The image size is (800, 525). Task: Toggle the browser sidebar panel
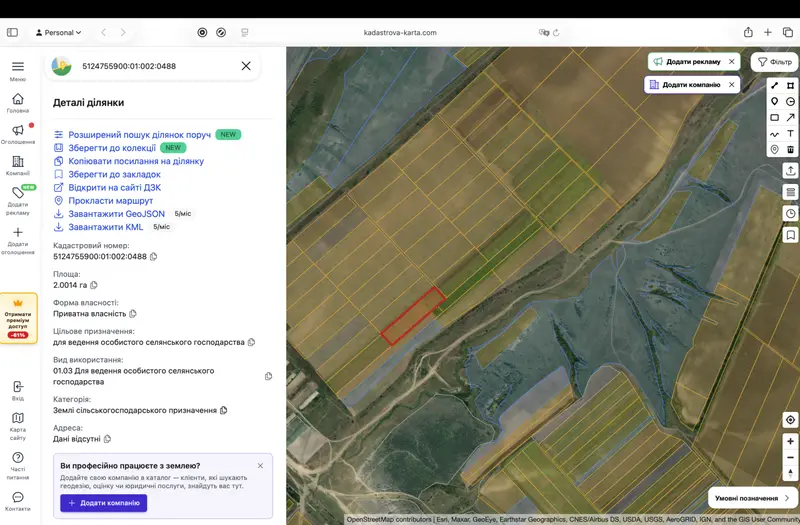12,33
